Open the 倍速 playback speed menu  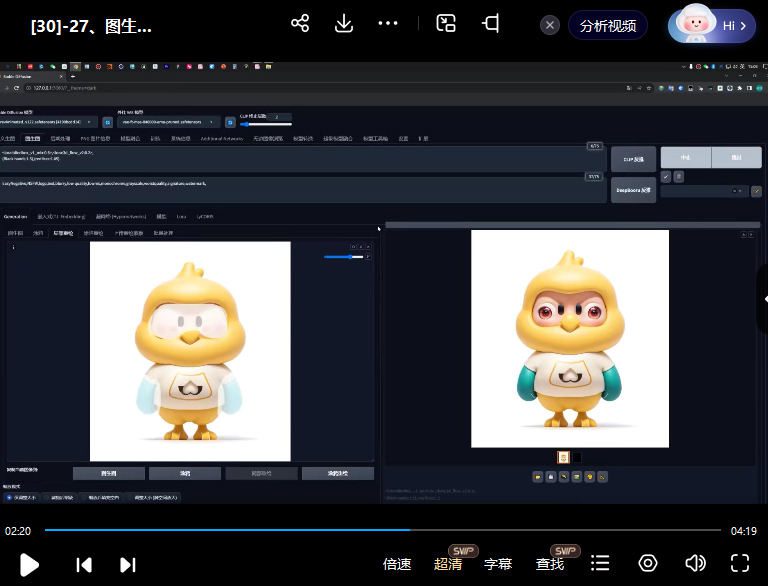click(397, 564)
